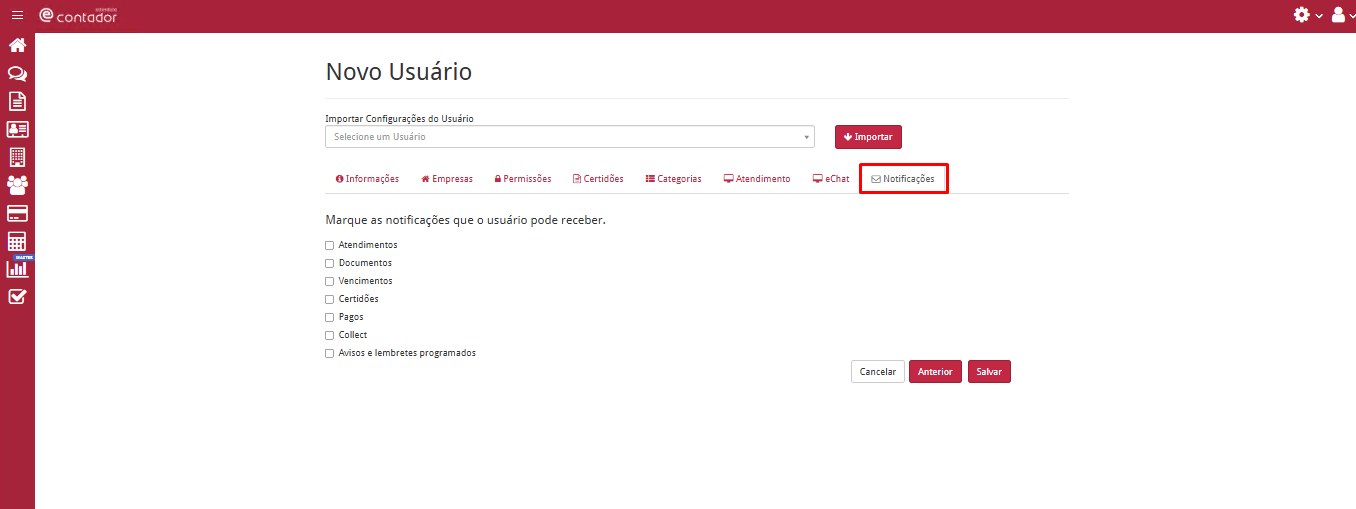Switch to the Informações tab
The image size is (1356, 509).
click(367, 179)
